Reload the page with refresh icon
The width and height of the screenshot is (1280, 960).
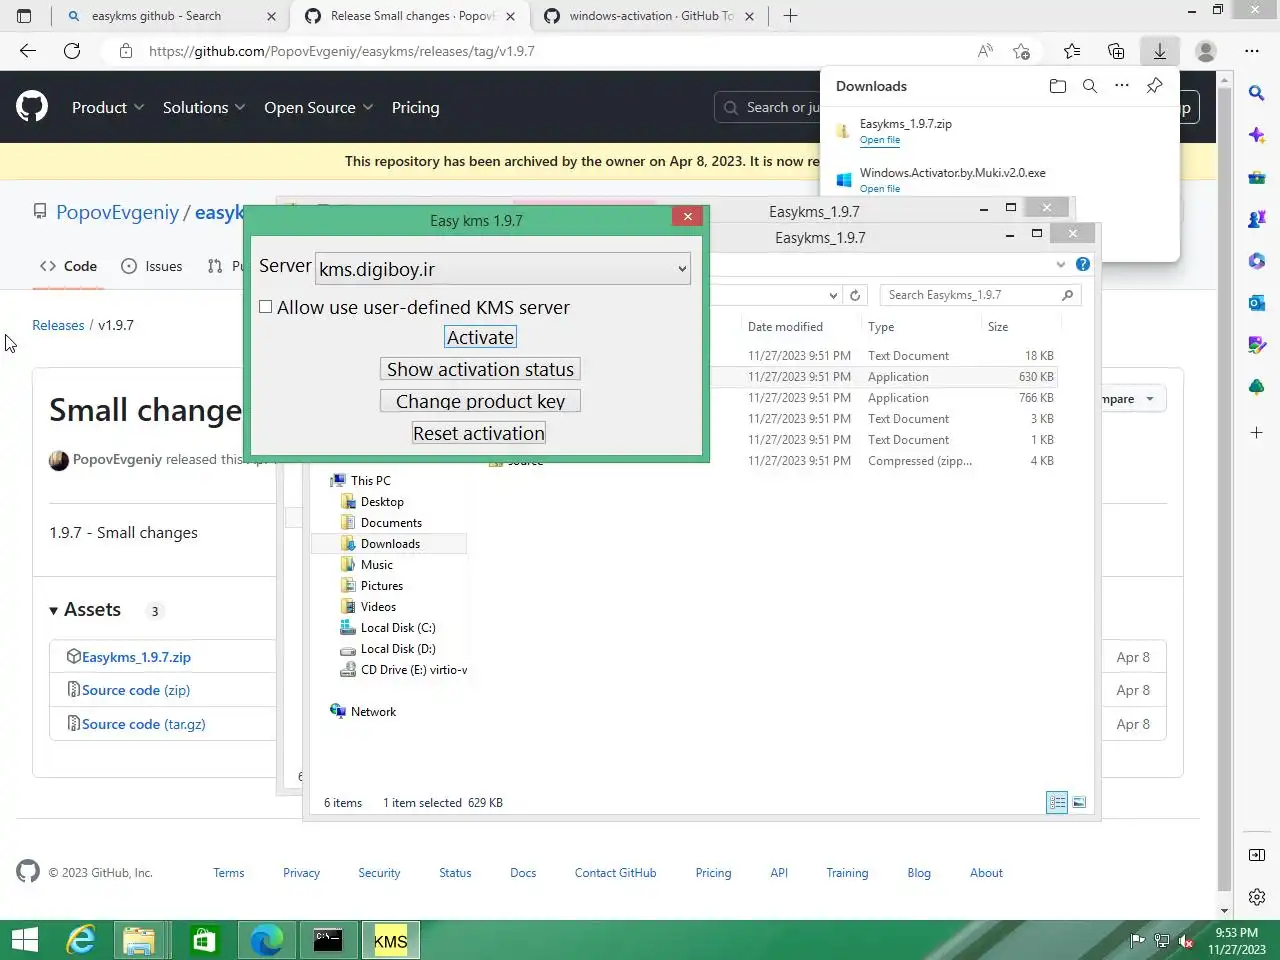pyautogui.click(x=72, y=51)
